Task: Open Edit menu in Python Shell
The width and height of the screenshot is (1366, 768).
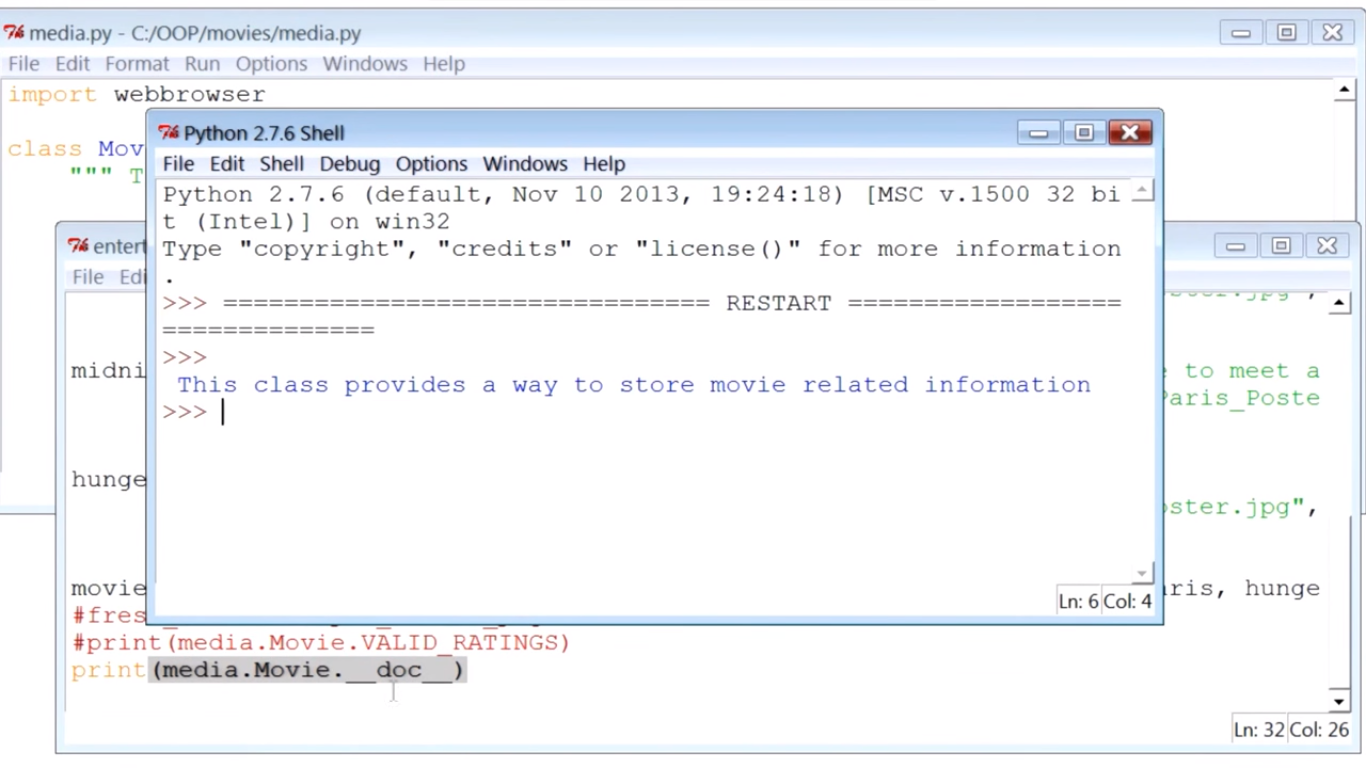Action: (x=227, y=164)
